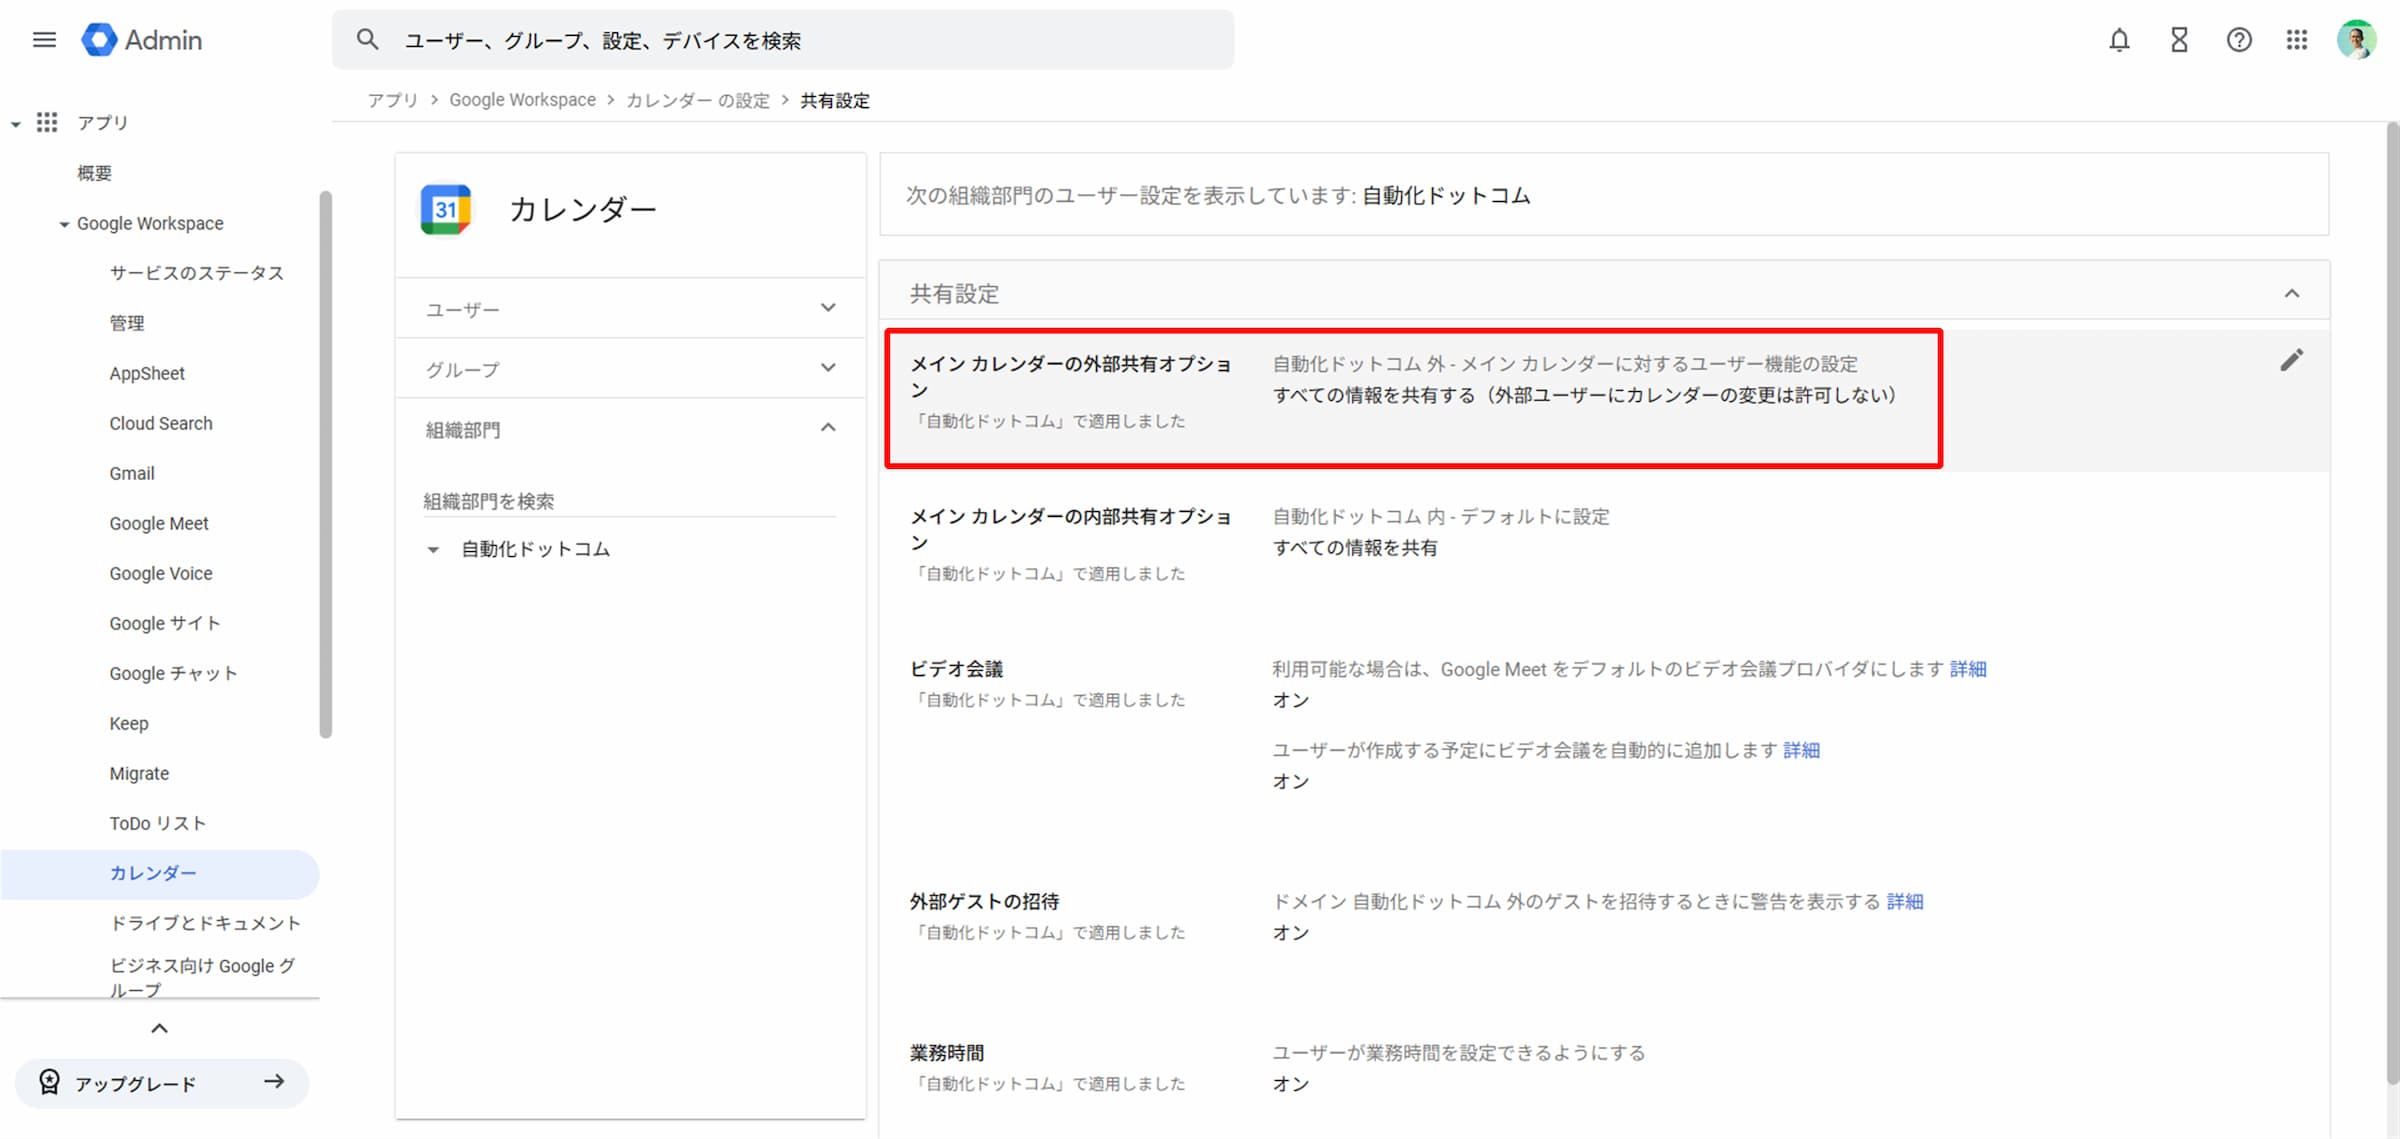Open 詳細 link for 外部ゲストの招待
Screen dimensions: 2400x1139
tap(1905, 901)
